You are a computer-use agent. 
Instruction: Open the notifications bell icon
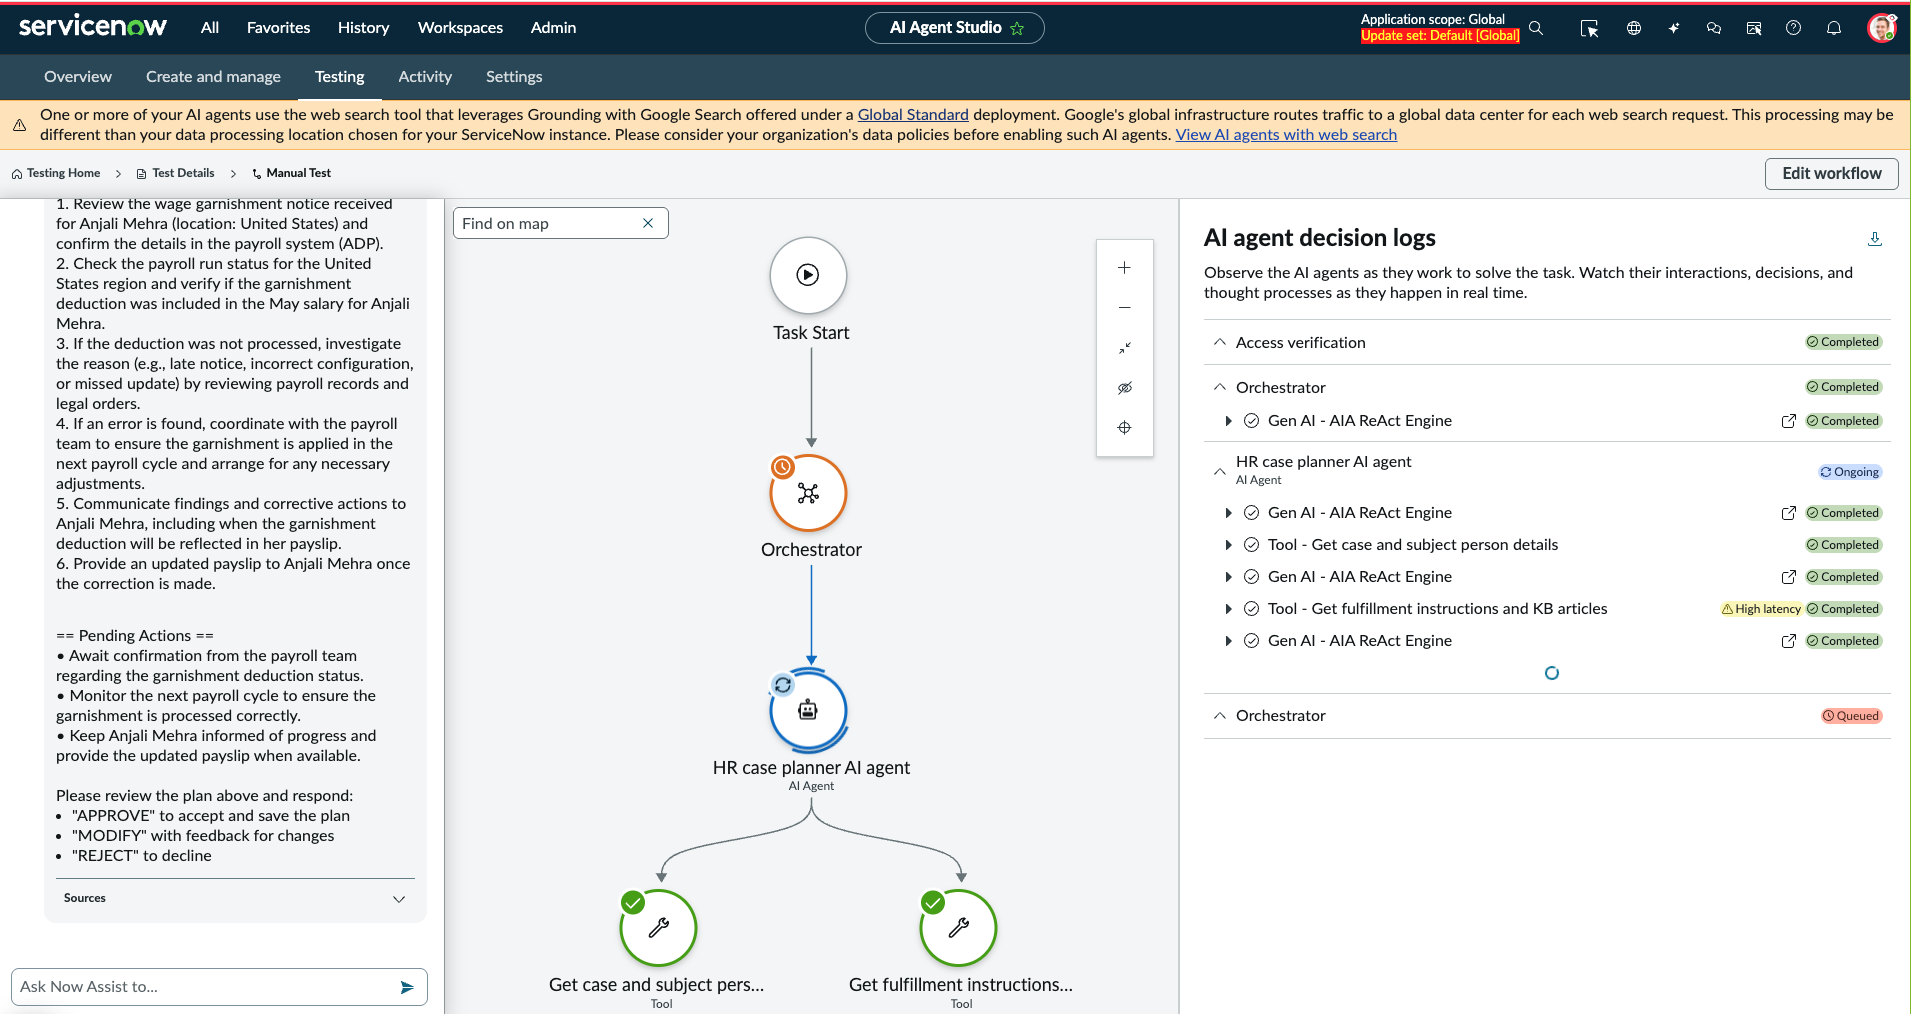point(1834,28)
